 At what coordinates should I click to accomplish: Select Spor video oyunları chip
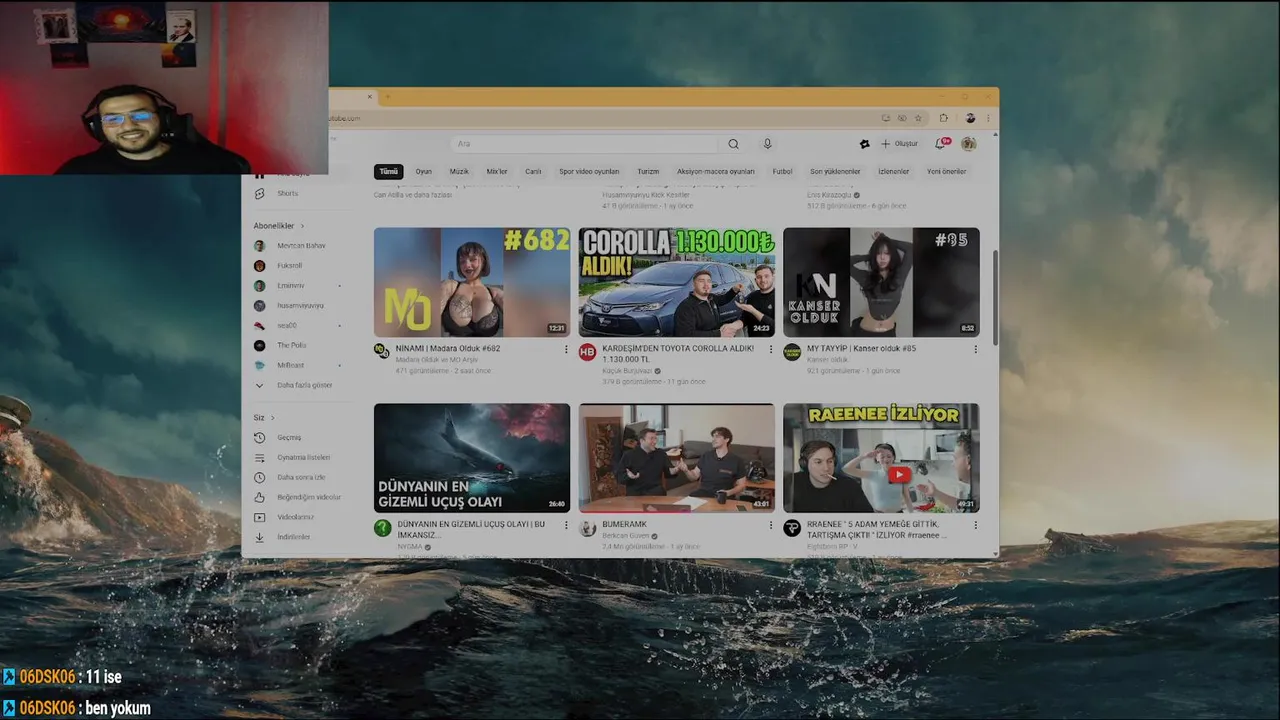pos(589,171)
